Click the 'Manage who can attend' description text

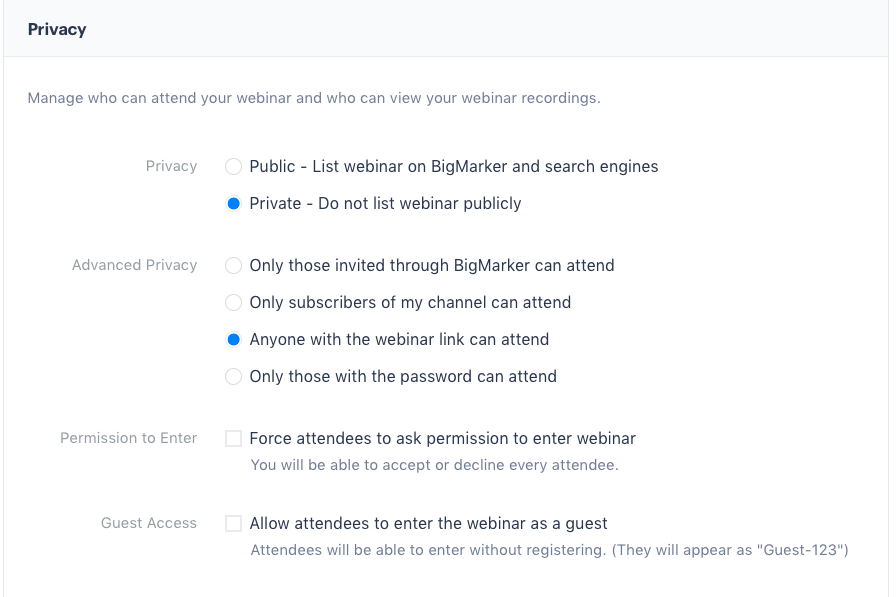tap(314, 98)
